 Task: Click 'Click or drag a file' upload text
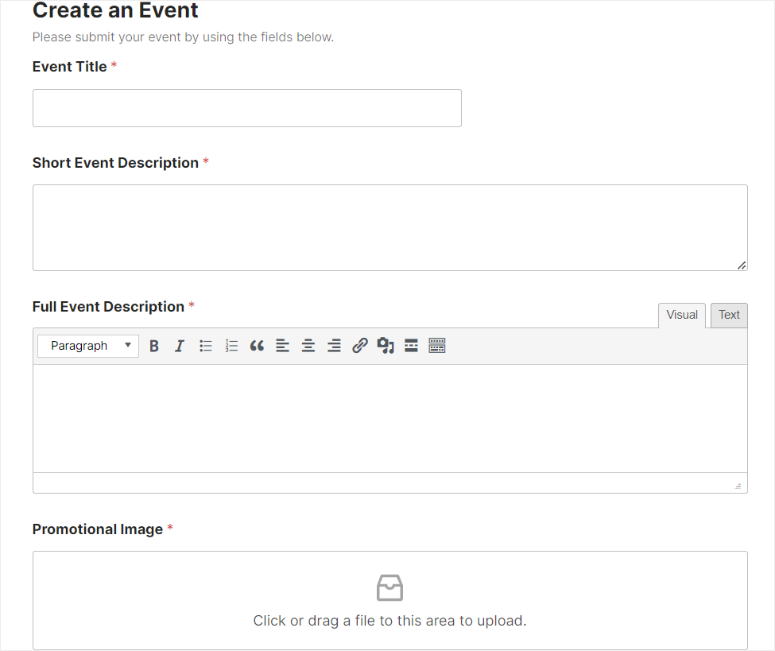(390, 620)
